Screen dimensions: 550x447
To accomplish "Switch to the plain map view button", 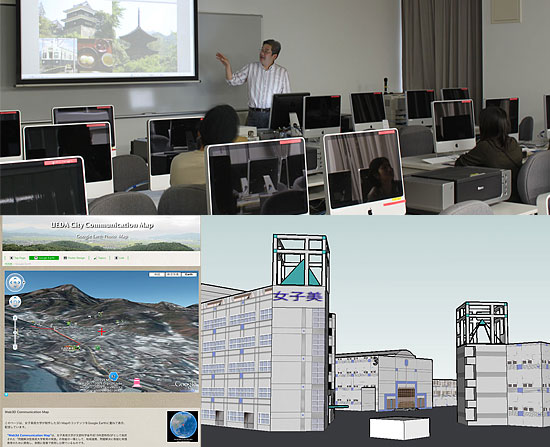I will pyautogui.click(x=157, y=274).
